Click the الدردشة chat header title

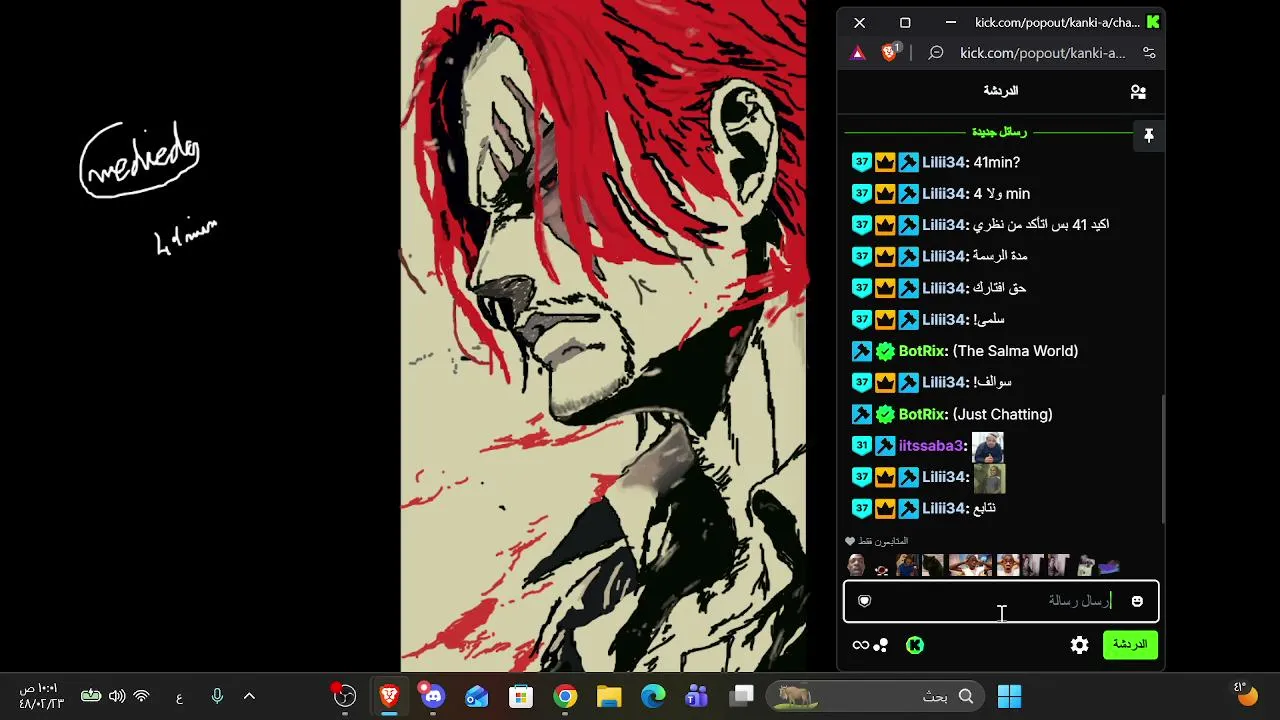pyautogui.click(x=1000, y=91)
